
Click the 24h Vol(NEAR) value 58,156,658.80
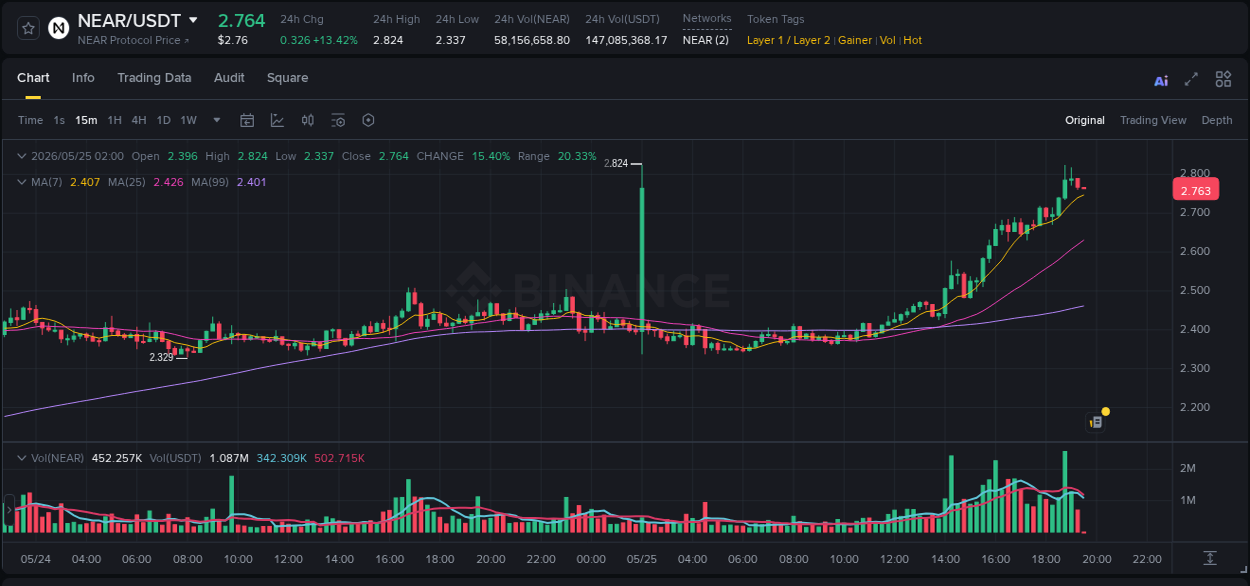(532, 40)
